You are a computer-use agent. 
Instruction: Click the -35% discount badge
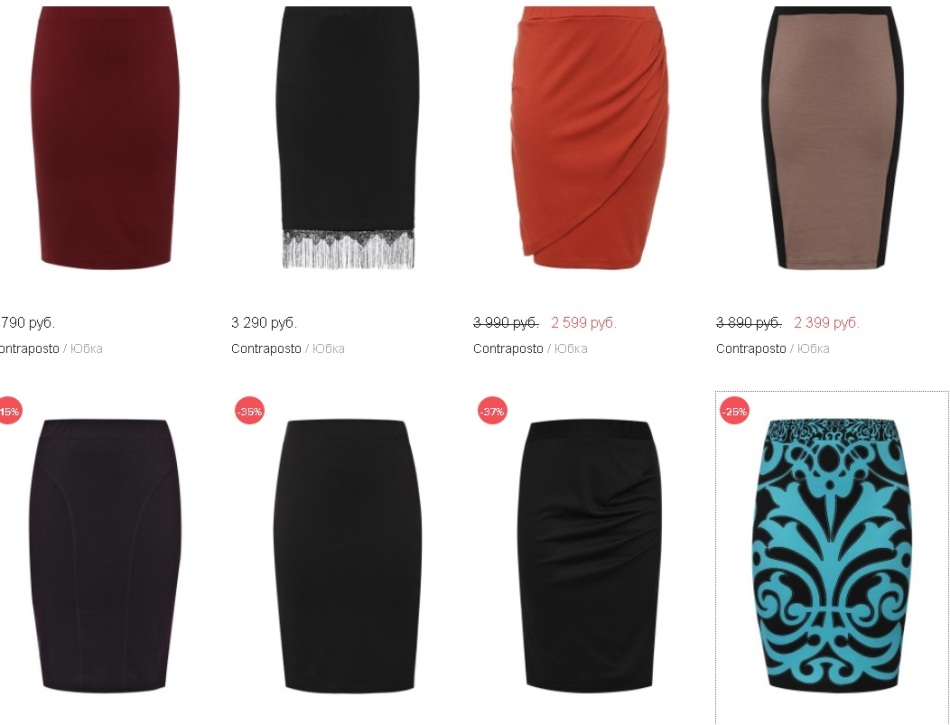[x=250, y=411]
